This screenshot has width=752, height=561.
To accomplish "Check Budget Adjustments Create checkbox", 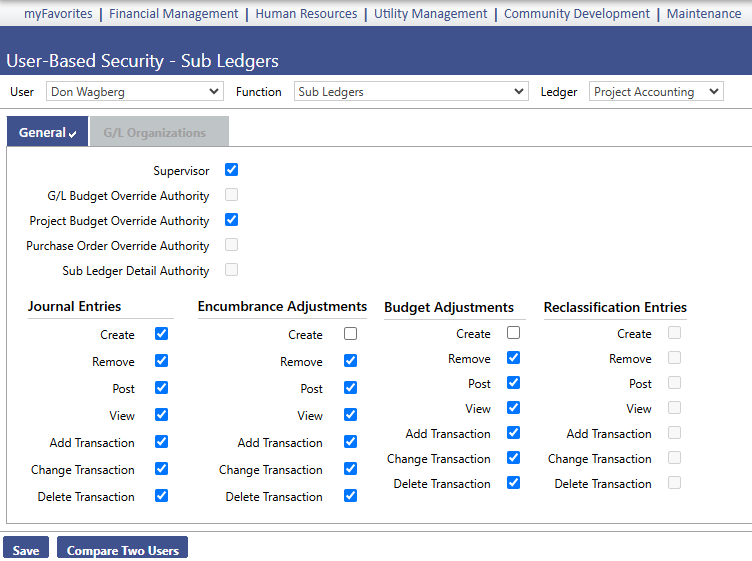I will coord(514,333).
